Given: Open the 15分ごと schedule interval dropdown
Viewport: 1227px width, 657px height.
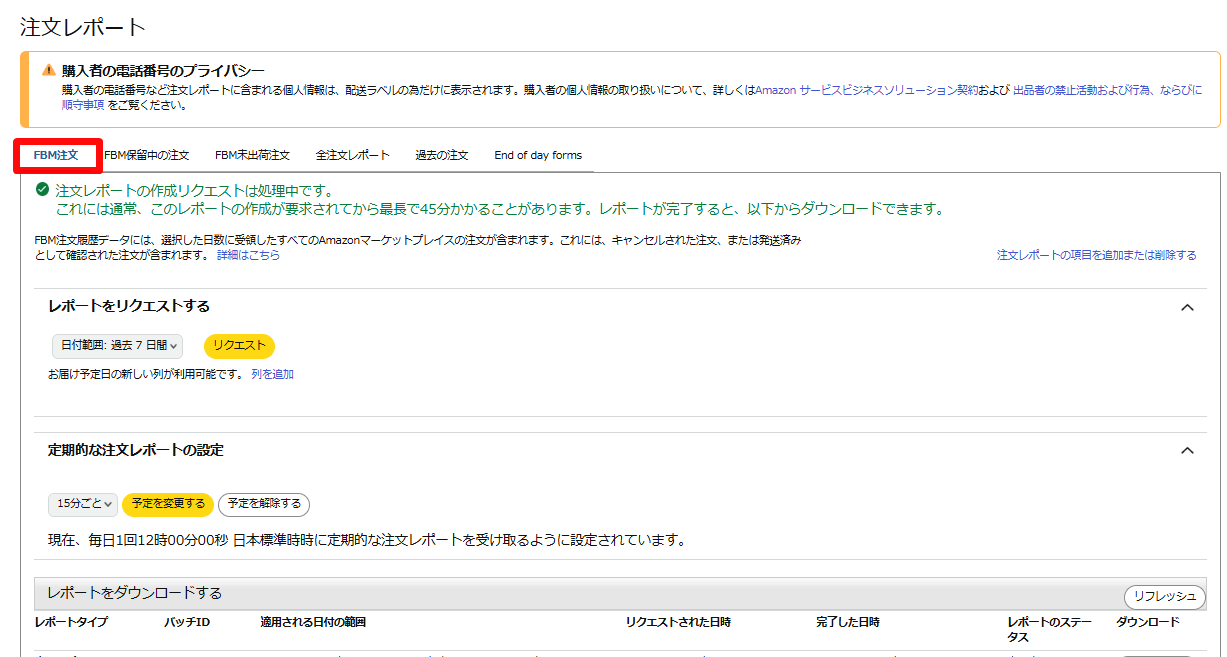Looking at the screenshot, I should [82, 504].
